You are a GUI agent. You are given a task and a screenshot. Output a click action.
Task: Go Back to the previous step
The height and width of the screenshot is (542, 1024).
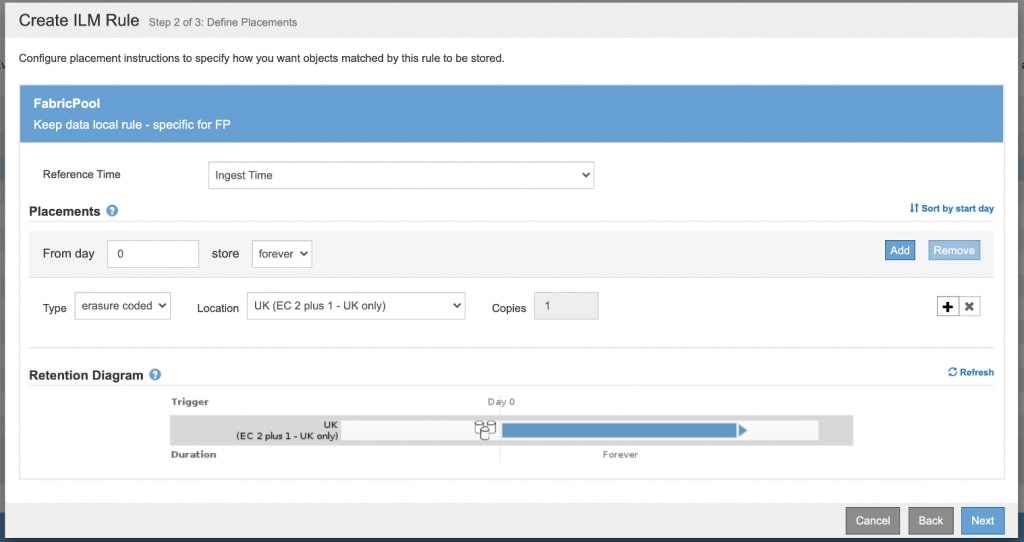930,520
